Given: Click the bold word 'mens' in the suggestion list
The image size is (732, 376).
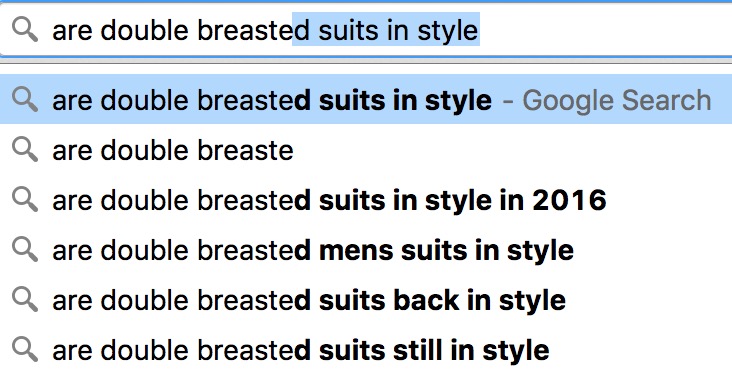Looking at the screenshot, I should 356,251.
